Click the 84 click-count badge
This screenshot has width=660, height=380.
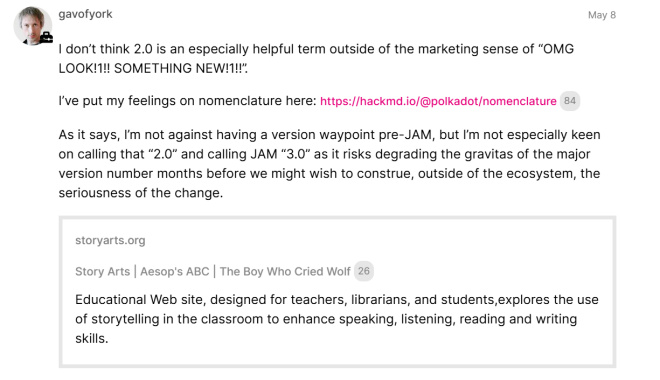570,101
